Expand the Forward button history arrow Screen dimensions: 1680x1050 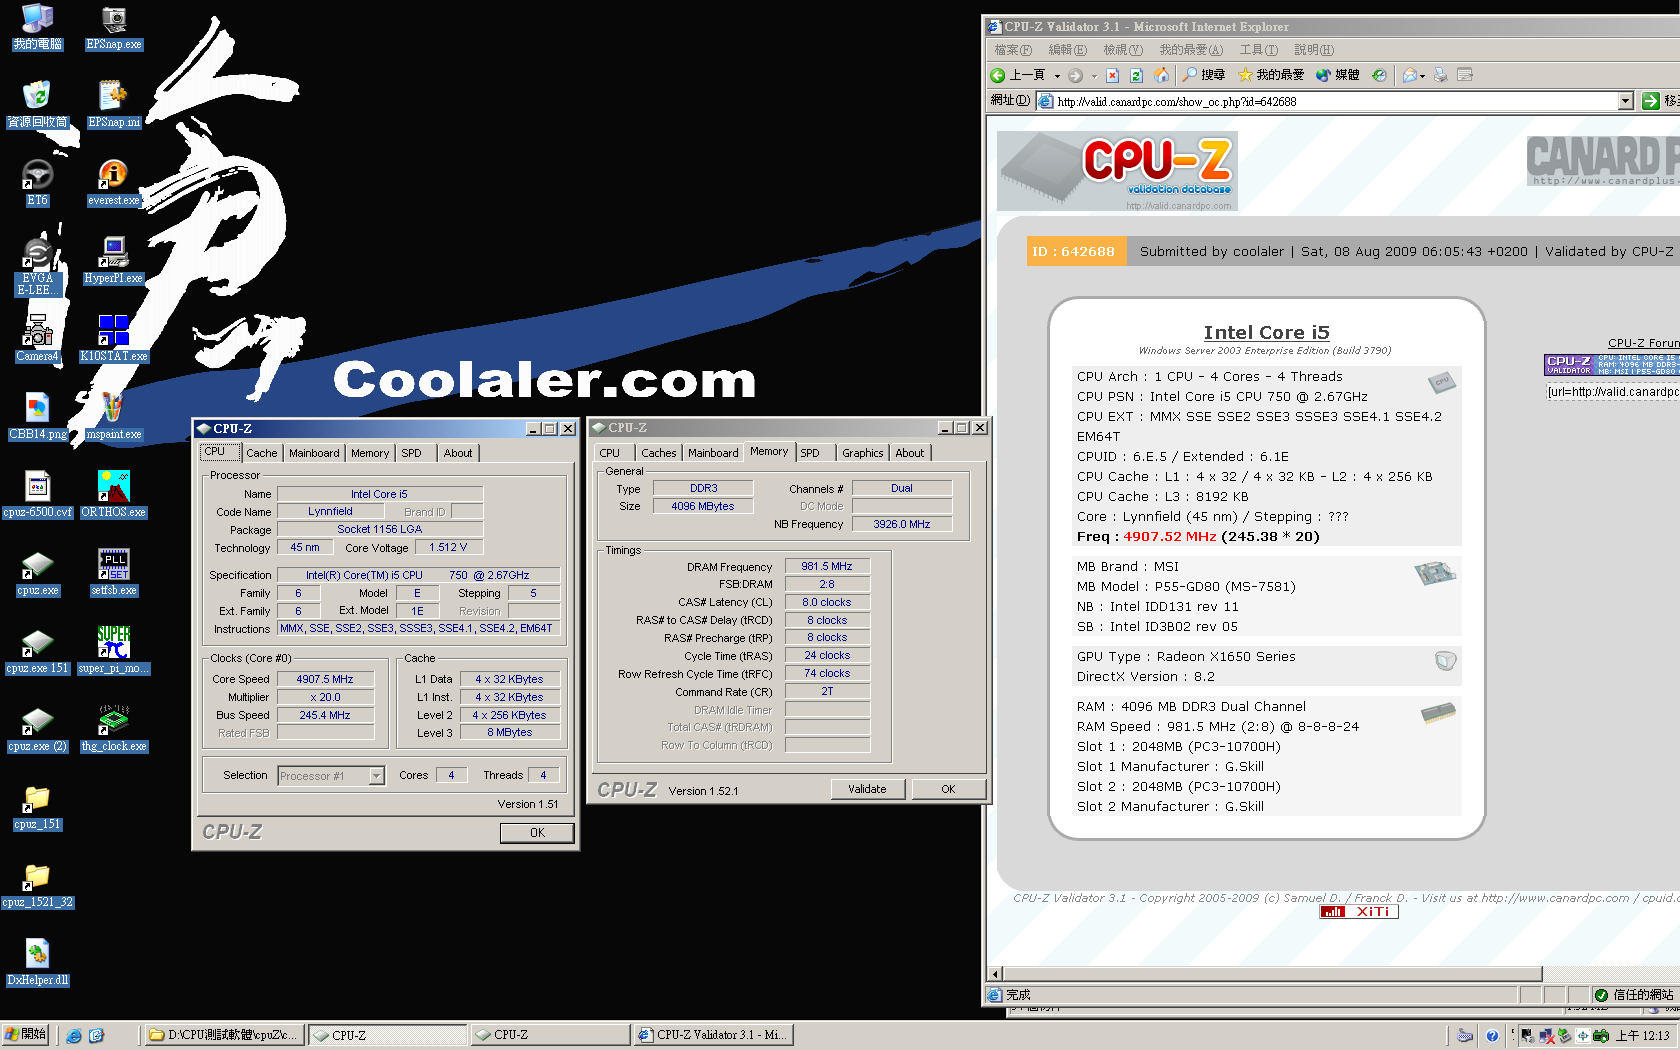pos(1094,76)
